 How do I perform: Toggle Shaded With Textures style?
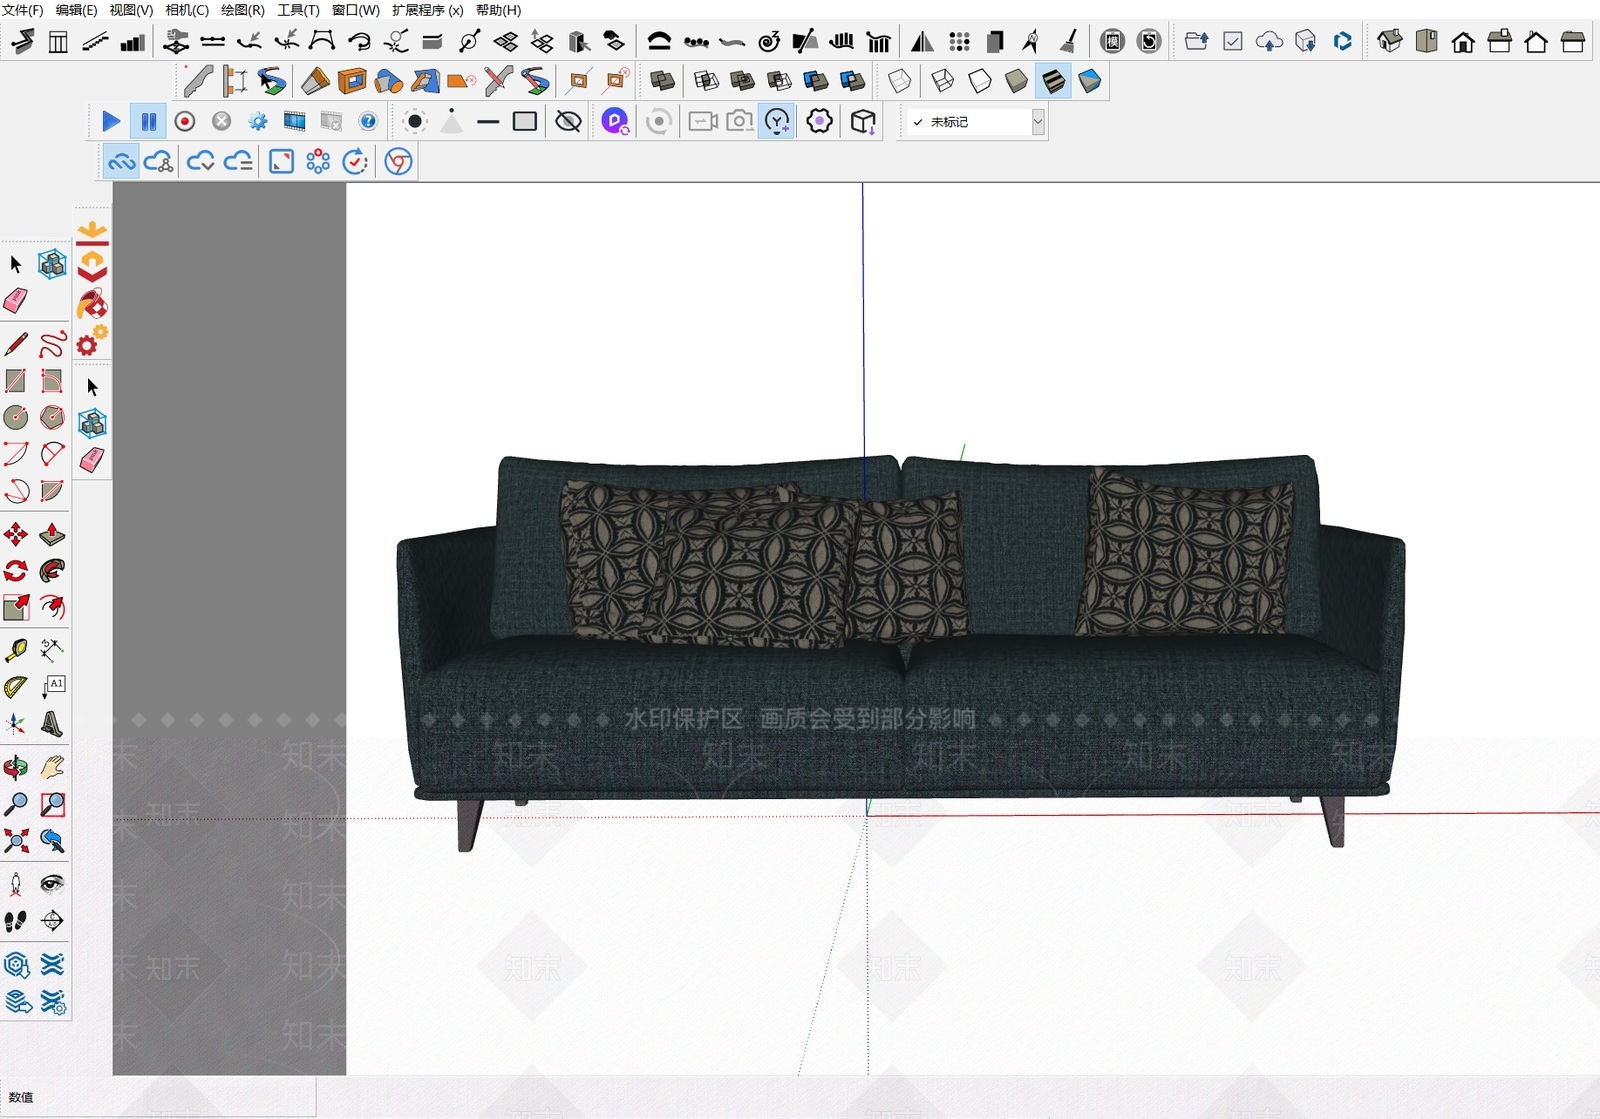click(x=1053, y=81)
